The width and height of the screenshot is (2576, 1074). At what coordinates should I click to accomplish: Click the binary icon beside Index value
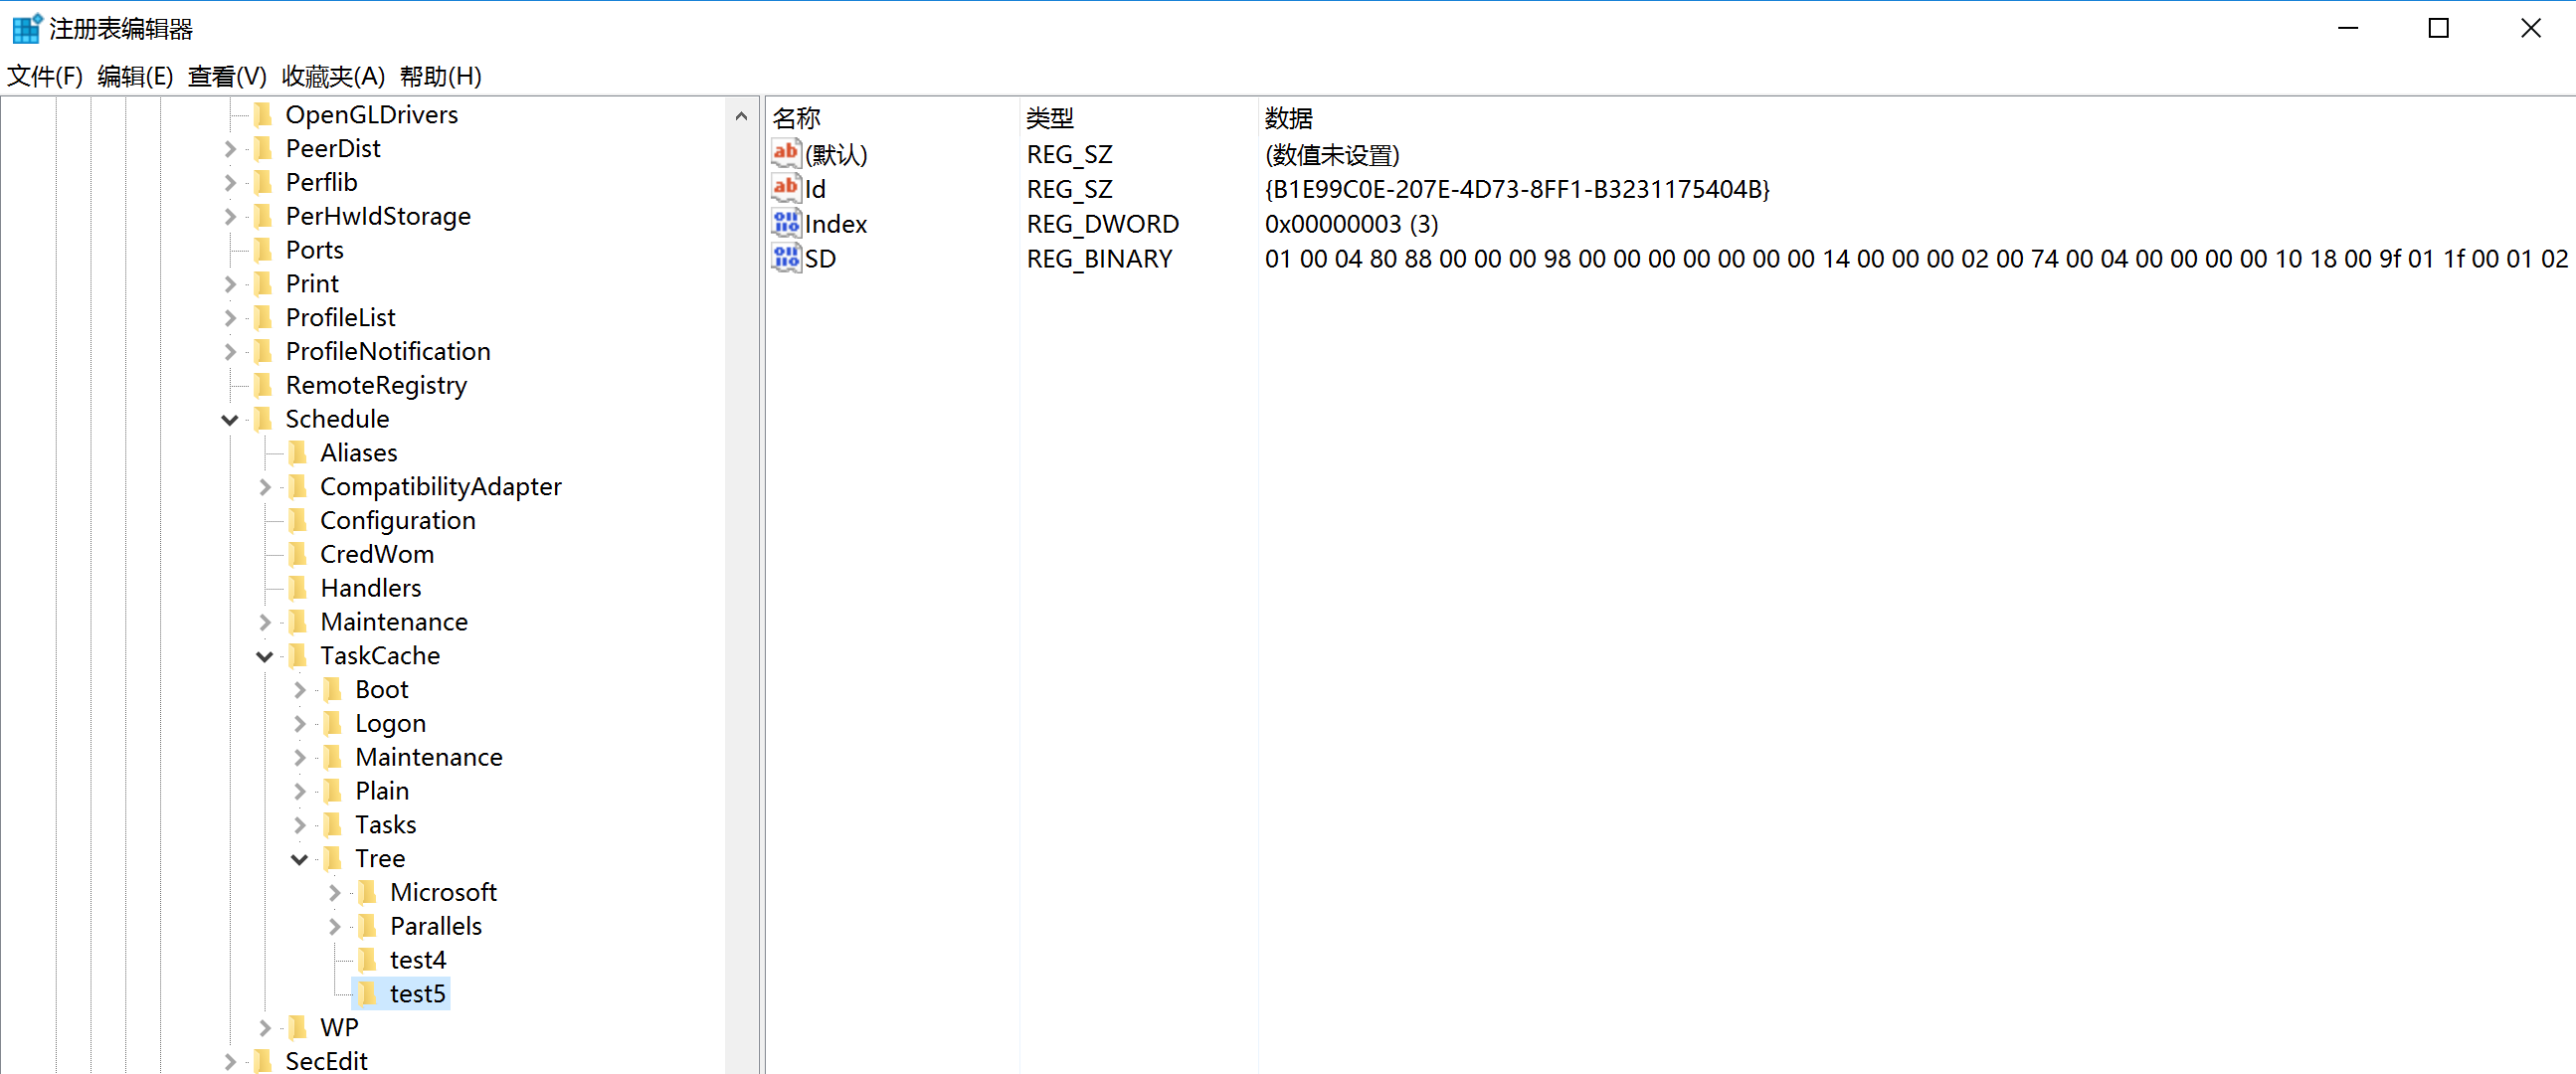coord(785,223)
